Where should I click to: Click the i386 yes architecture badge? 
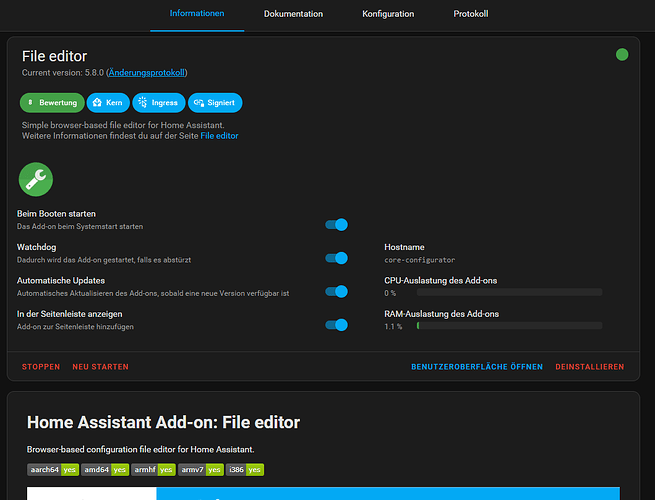[x=245, y=470]
